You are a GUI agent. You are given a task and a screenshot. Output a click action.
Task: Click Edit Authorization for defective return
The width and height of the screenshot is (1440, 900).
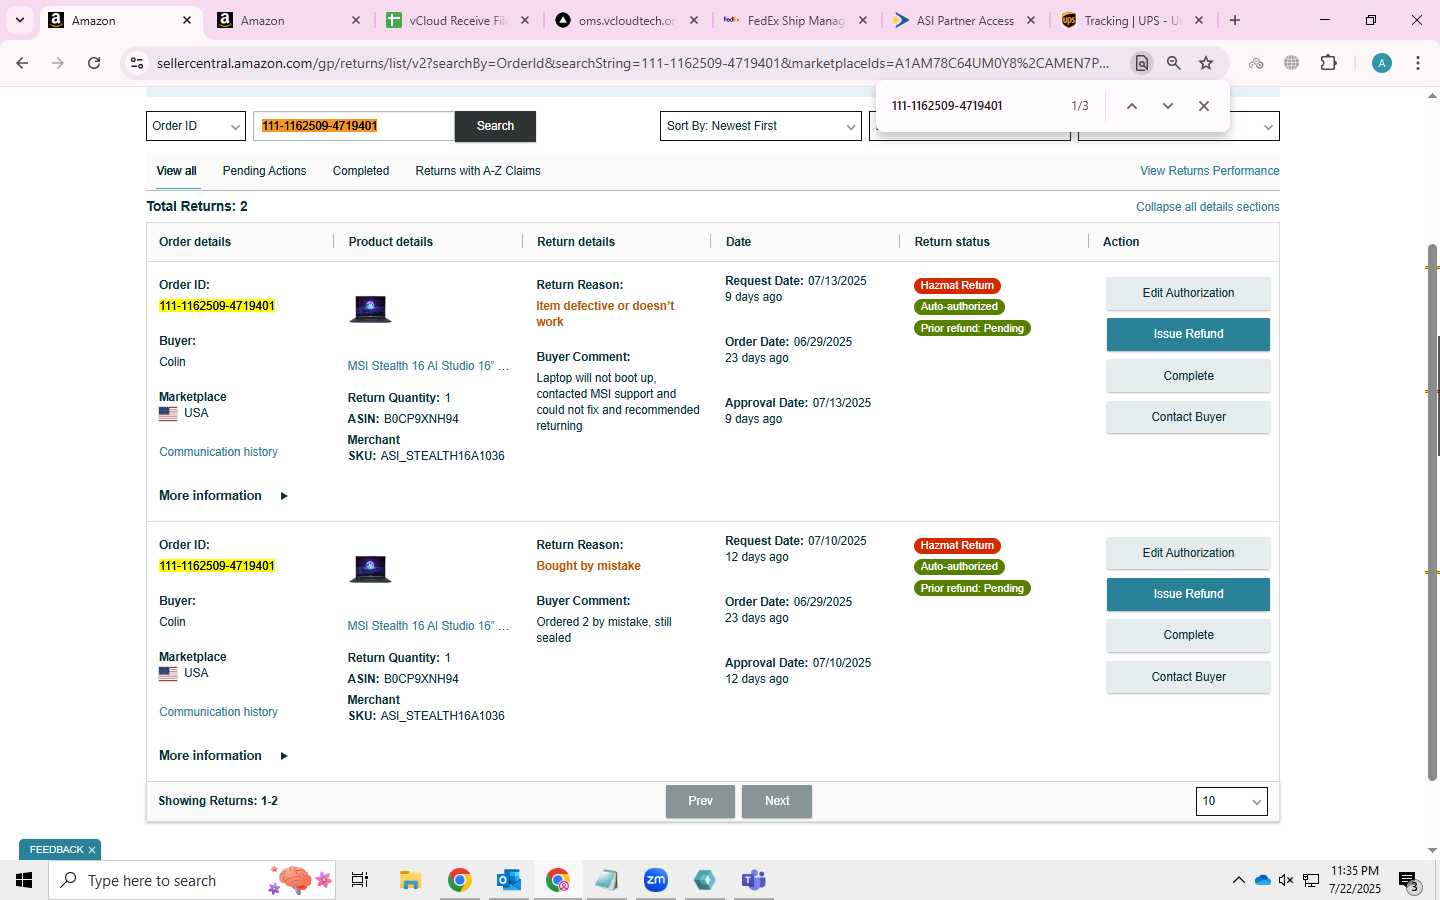(1188, 293)
